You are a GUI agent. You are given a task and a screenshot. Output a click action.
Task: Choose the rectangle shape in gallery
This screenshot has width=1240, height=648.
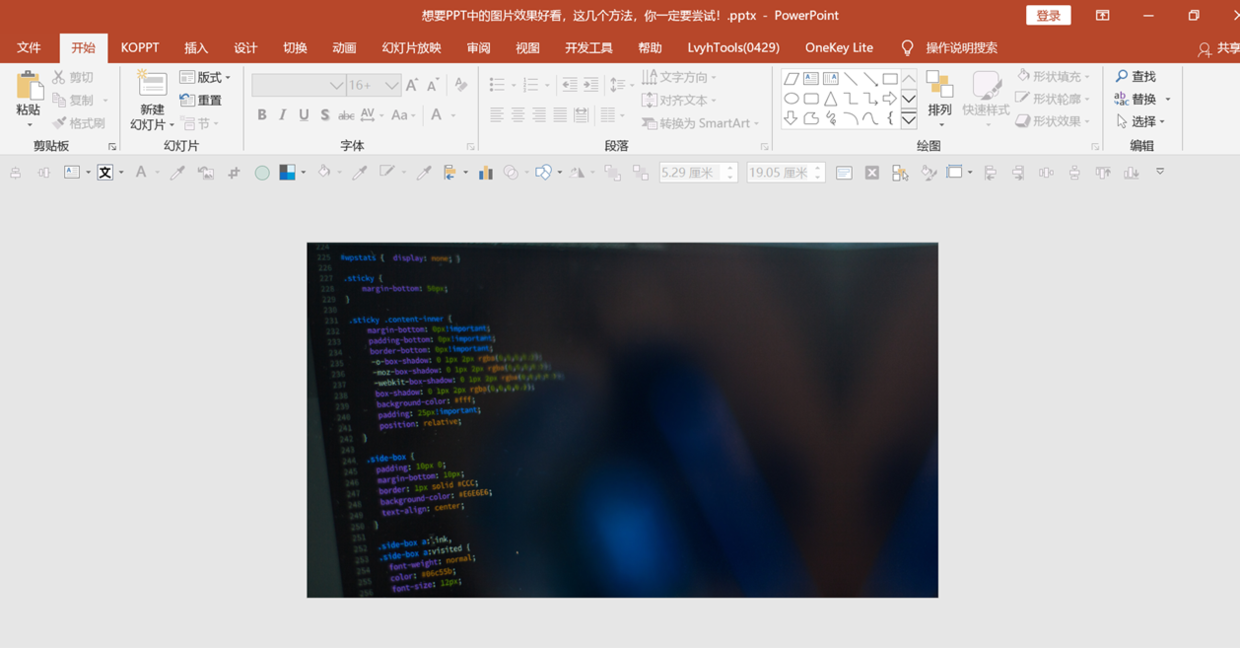pos(889,79)
